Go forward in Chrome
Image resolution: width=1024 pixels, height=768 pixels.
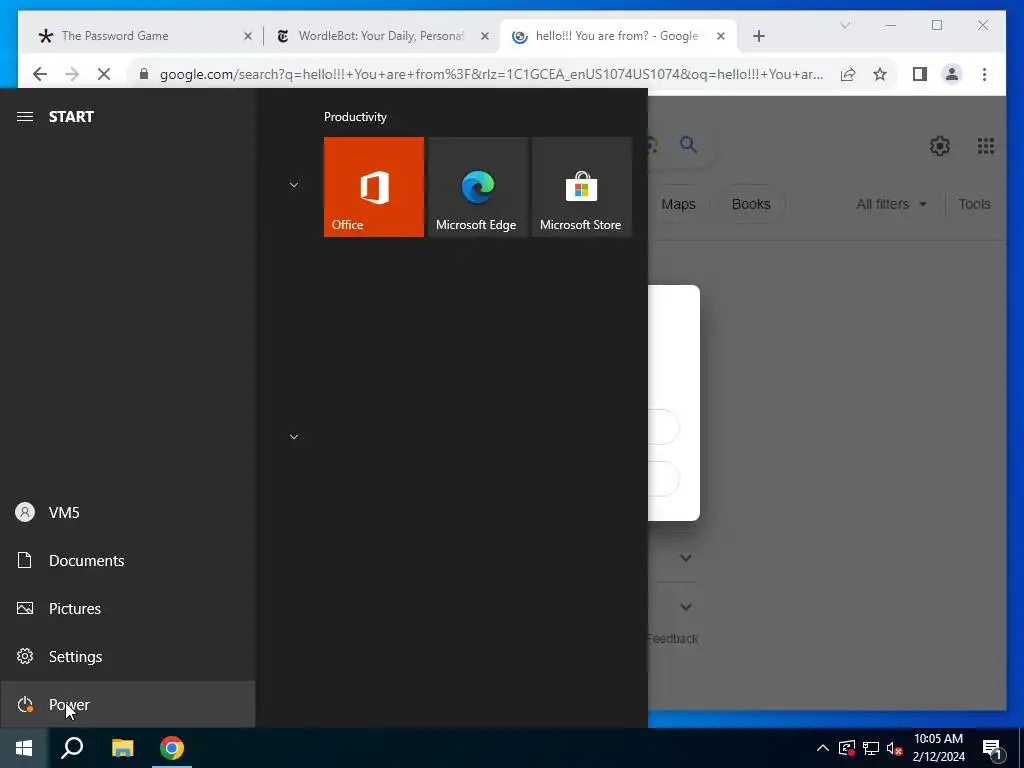(72, 74)
